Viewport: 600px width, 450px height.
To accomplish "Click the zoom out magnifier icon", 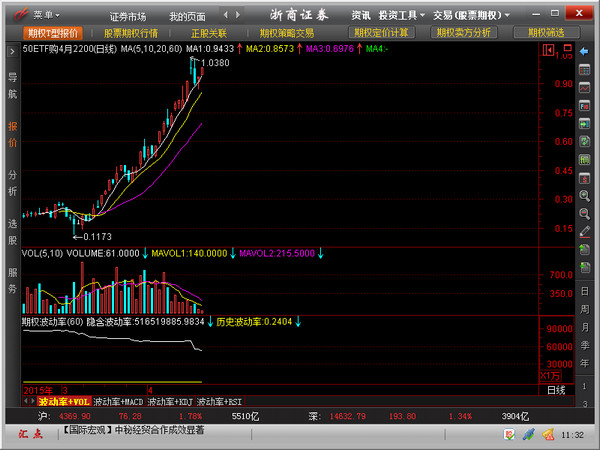I will click(x=584, y=213).
